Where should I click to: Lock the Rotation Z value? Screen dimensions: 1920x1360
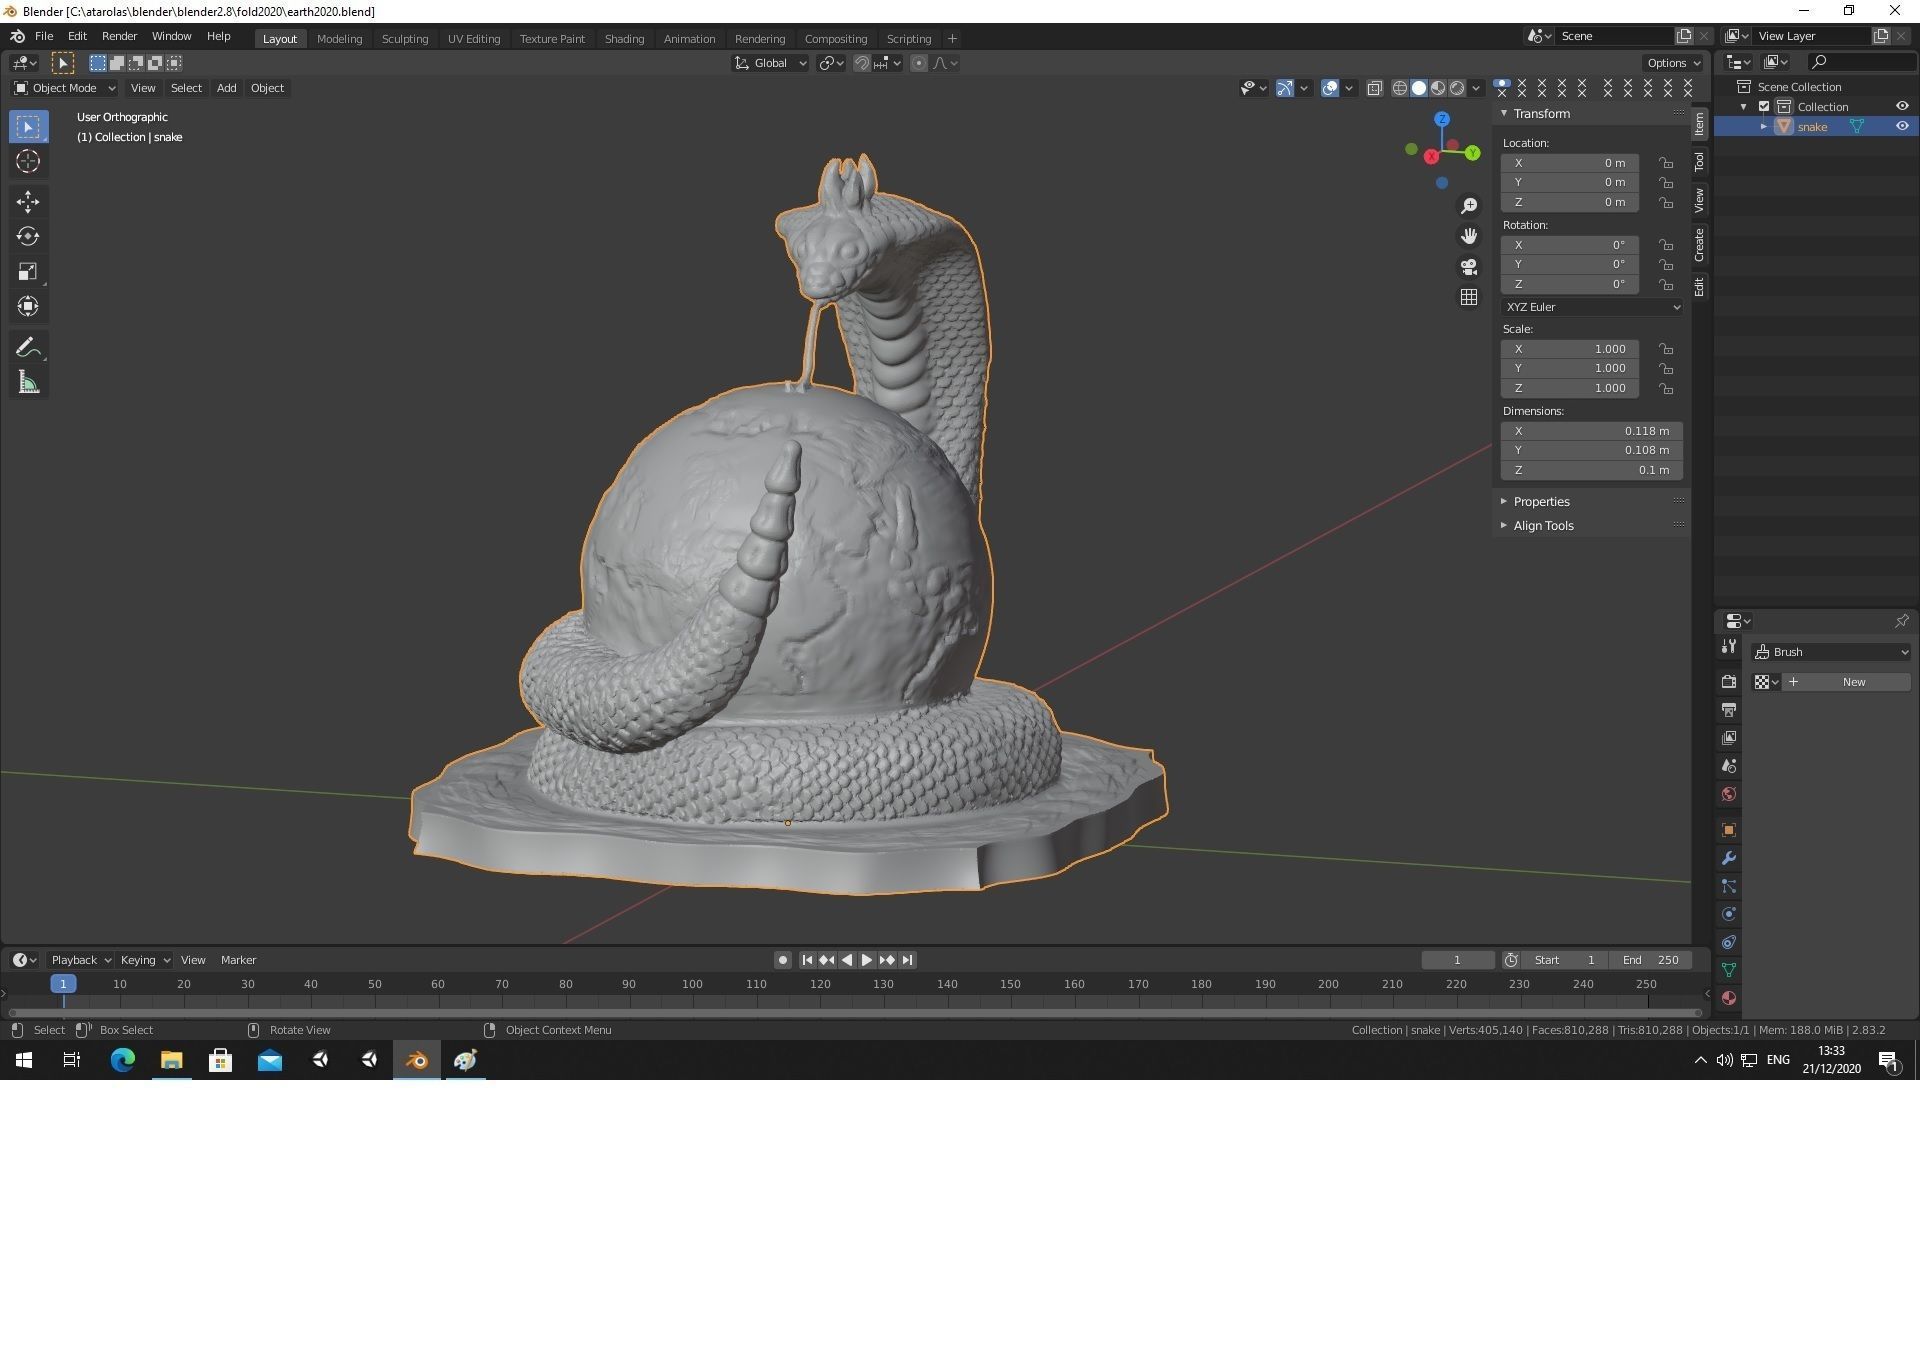pos(1666,285)
